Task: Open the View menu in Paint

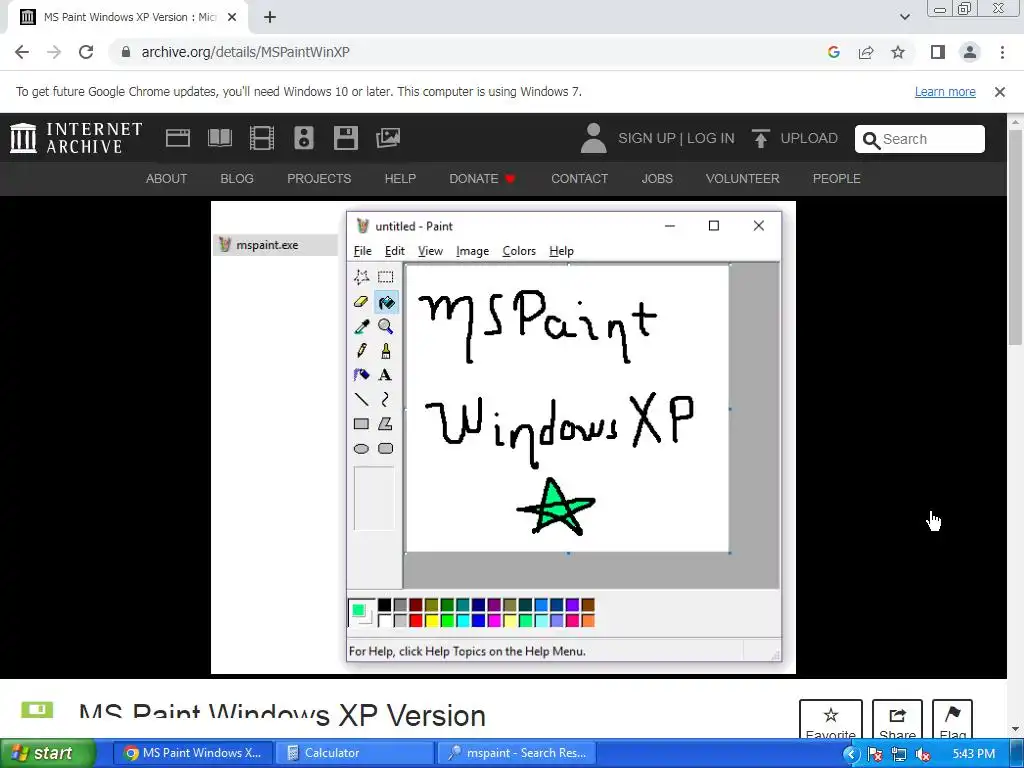Action: 430,251
